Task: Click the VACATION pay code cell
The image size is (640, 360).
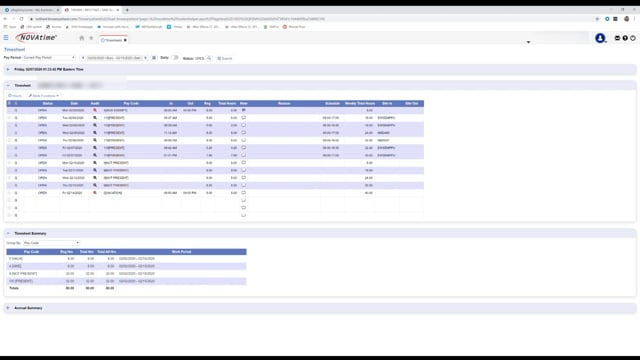Action: [113, 193]
